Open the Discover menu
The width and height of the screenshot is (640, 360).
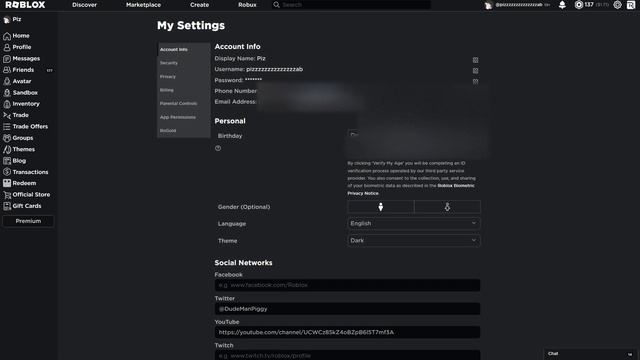click(84, 5)
